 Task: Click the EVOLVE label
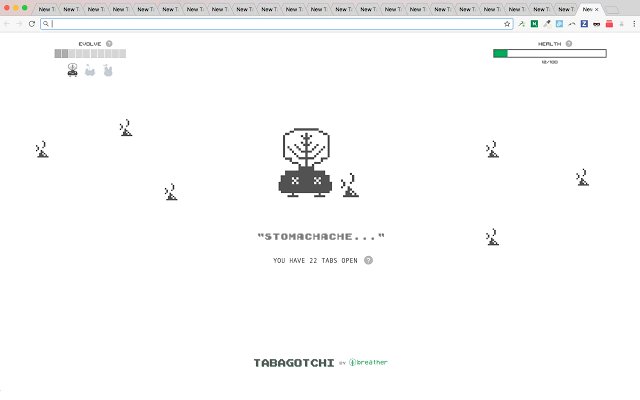coord(90,44)
